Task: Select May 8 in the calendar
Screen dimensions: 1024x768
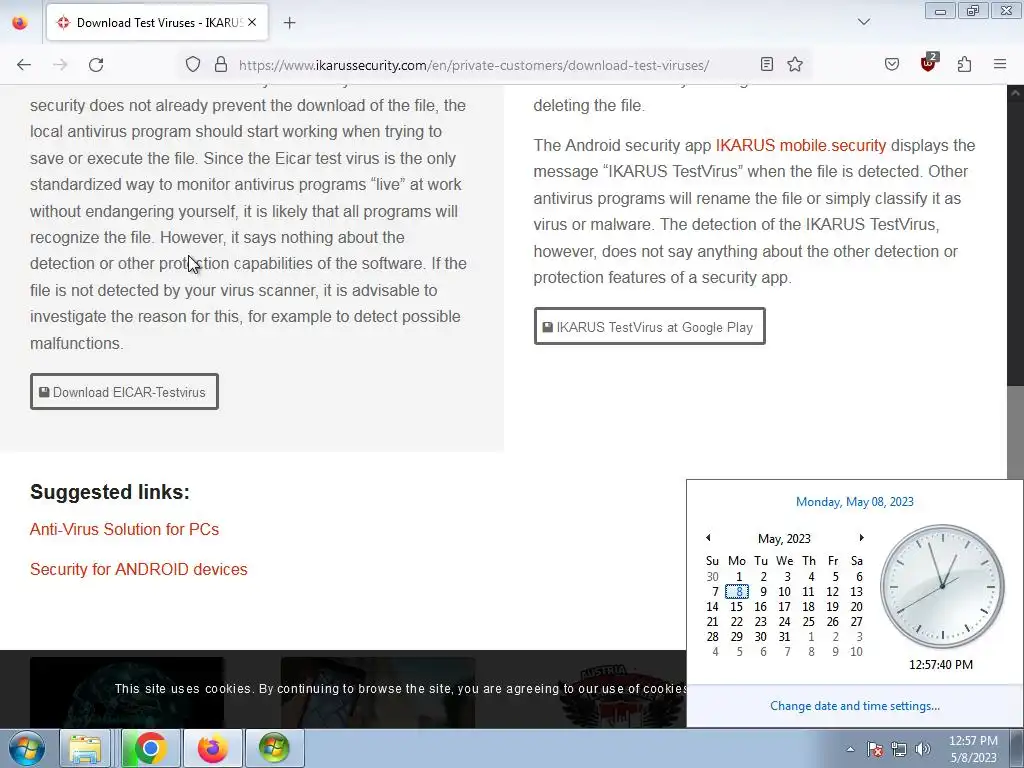Action: [x=737, y=592]
